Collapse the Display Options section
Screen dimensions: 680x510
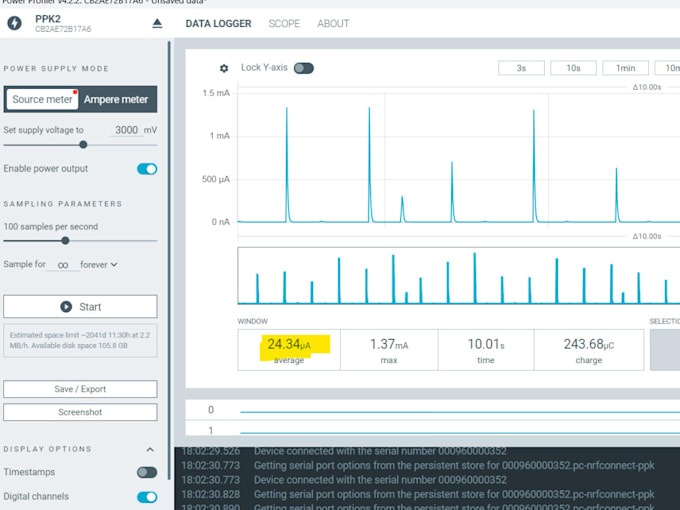pos(150,449)
